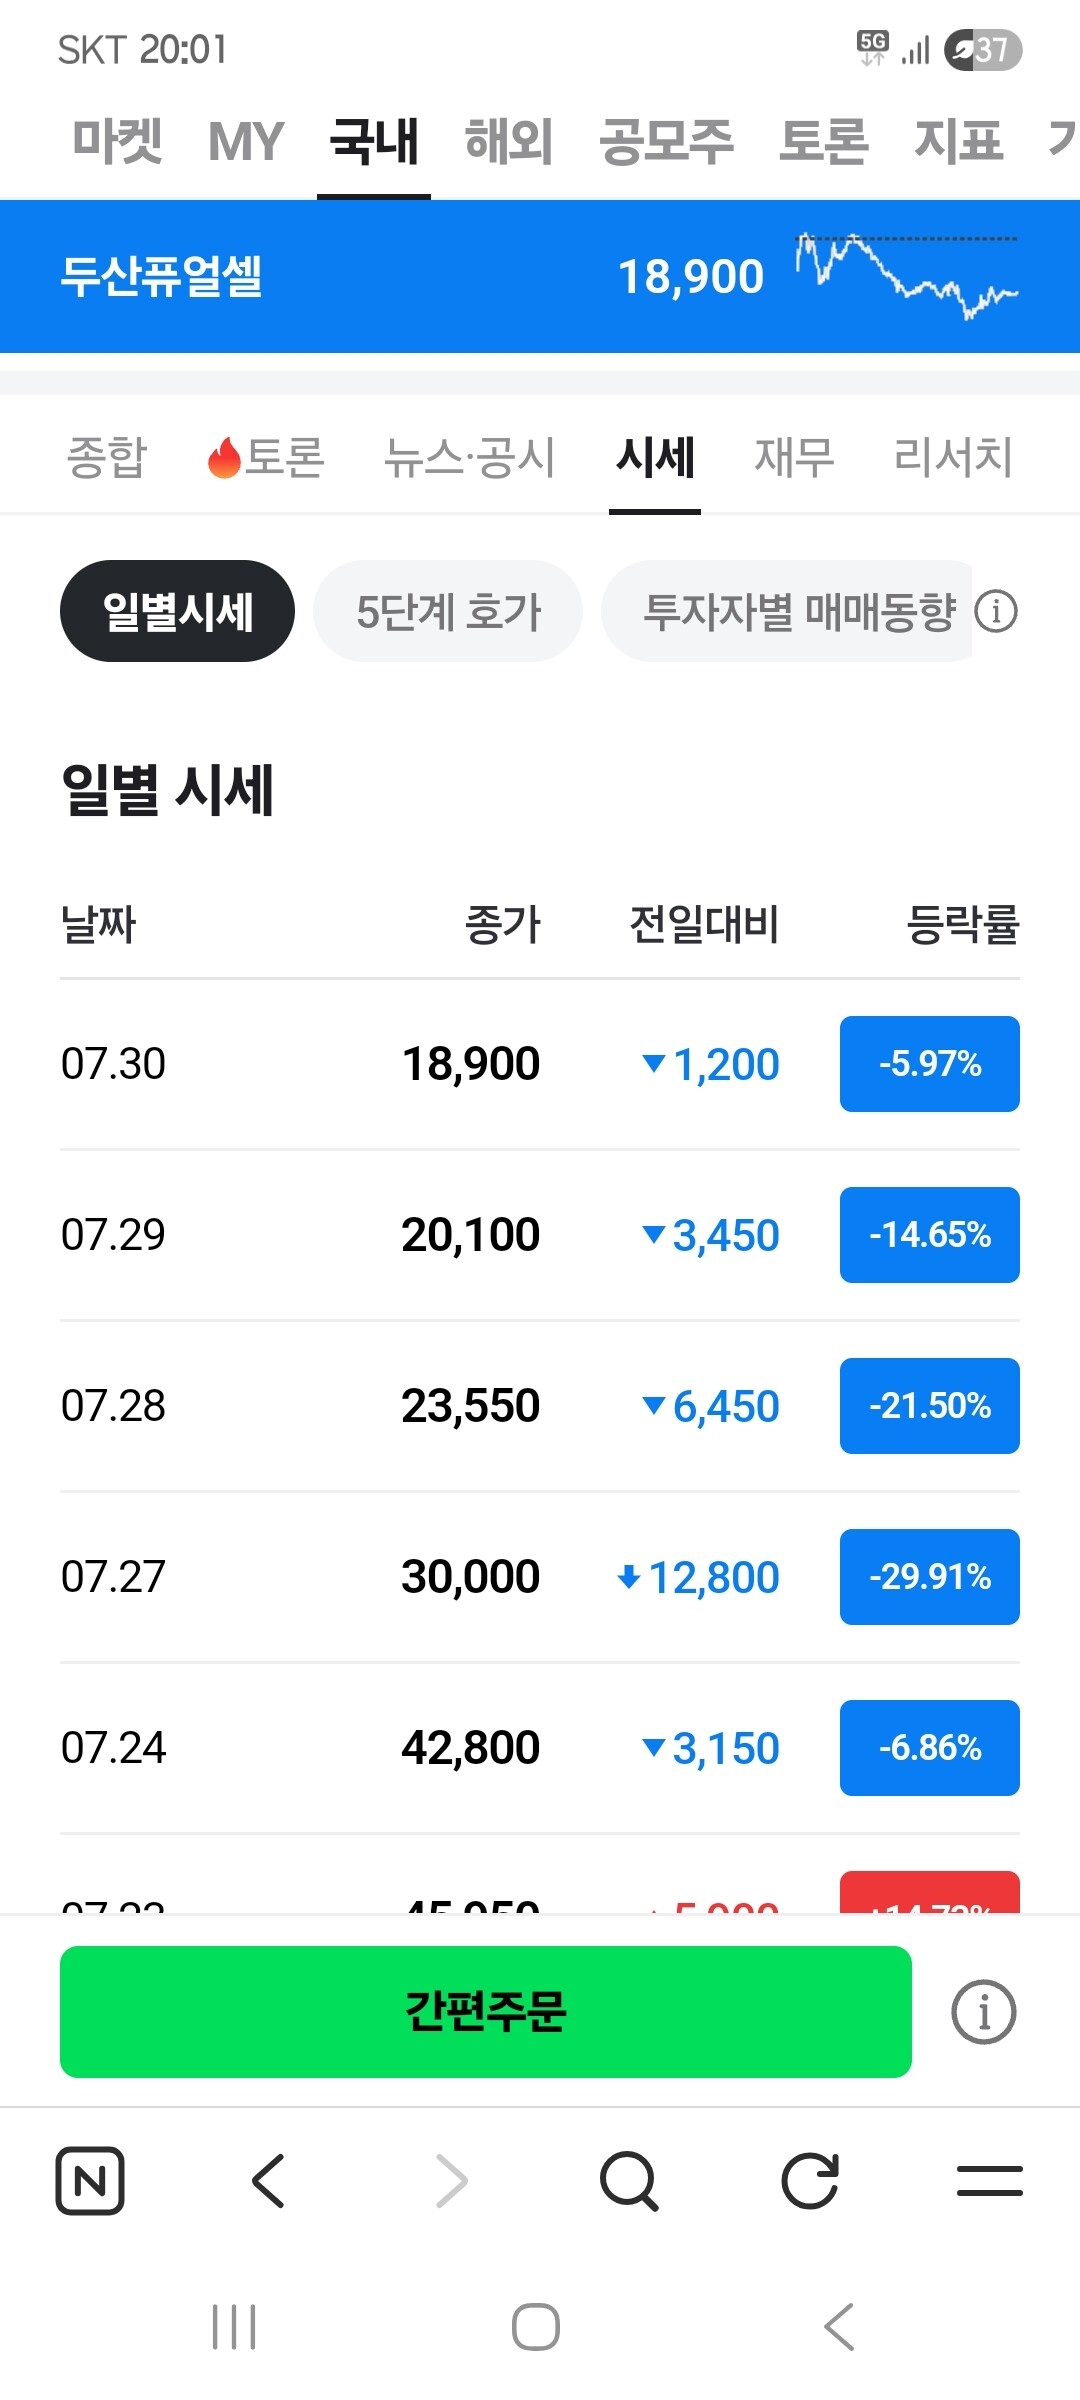Open Android recent apps button
Image resolution: width=1080 pixels, height=2400 pixels.
(234, 2327)
